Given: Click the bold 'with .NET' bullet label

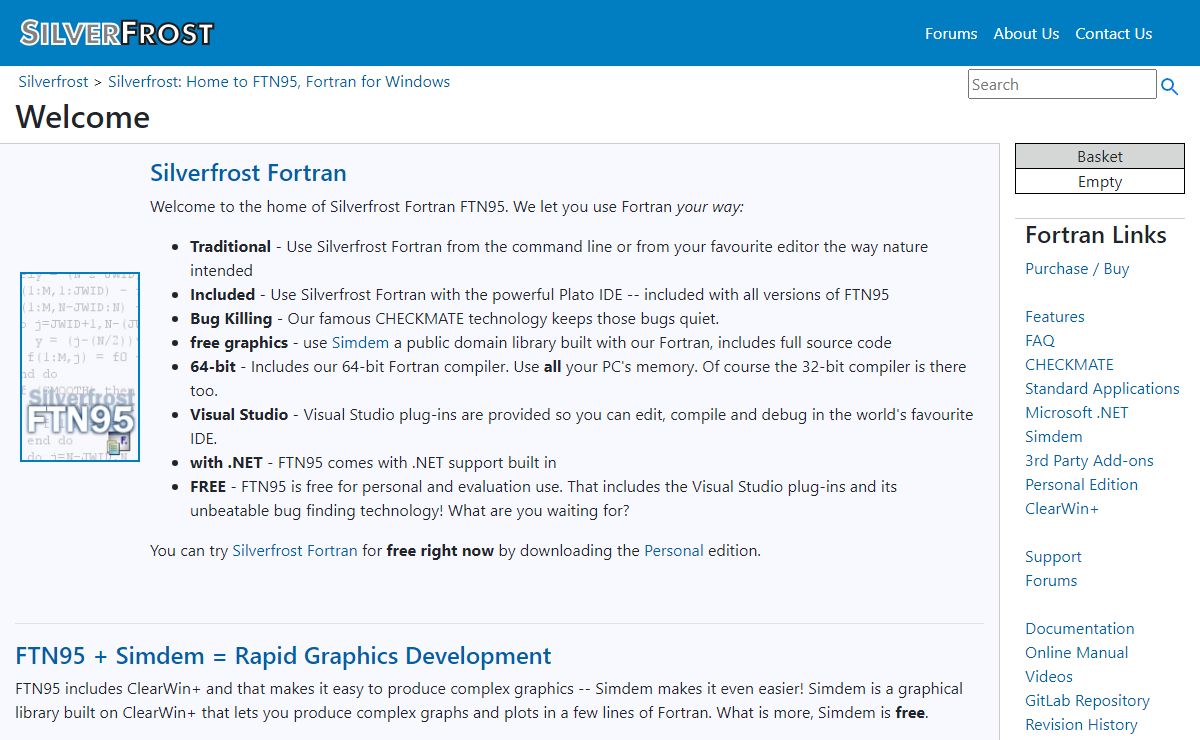Looking at the screenshot, I should pyautogui.click(x=226, y=462).
